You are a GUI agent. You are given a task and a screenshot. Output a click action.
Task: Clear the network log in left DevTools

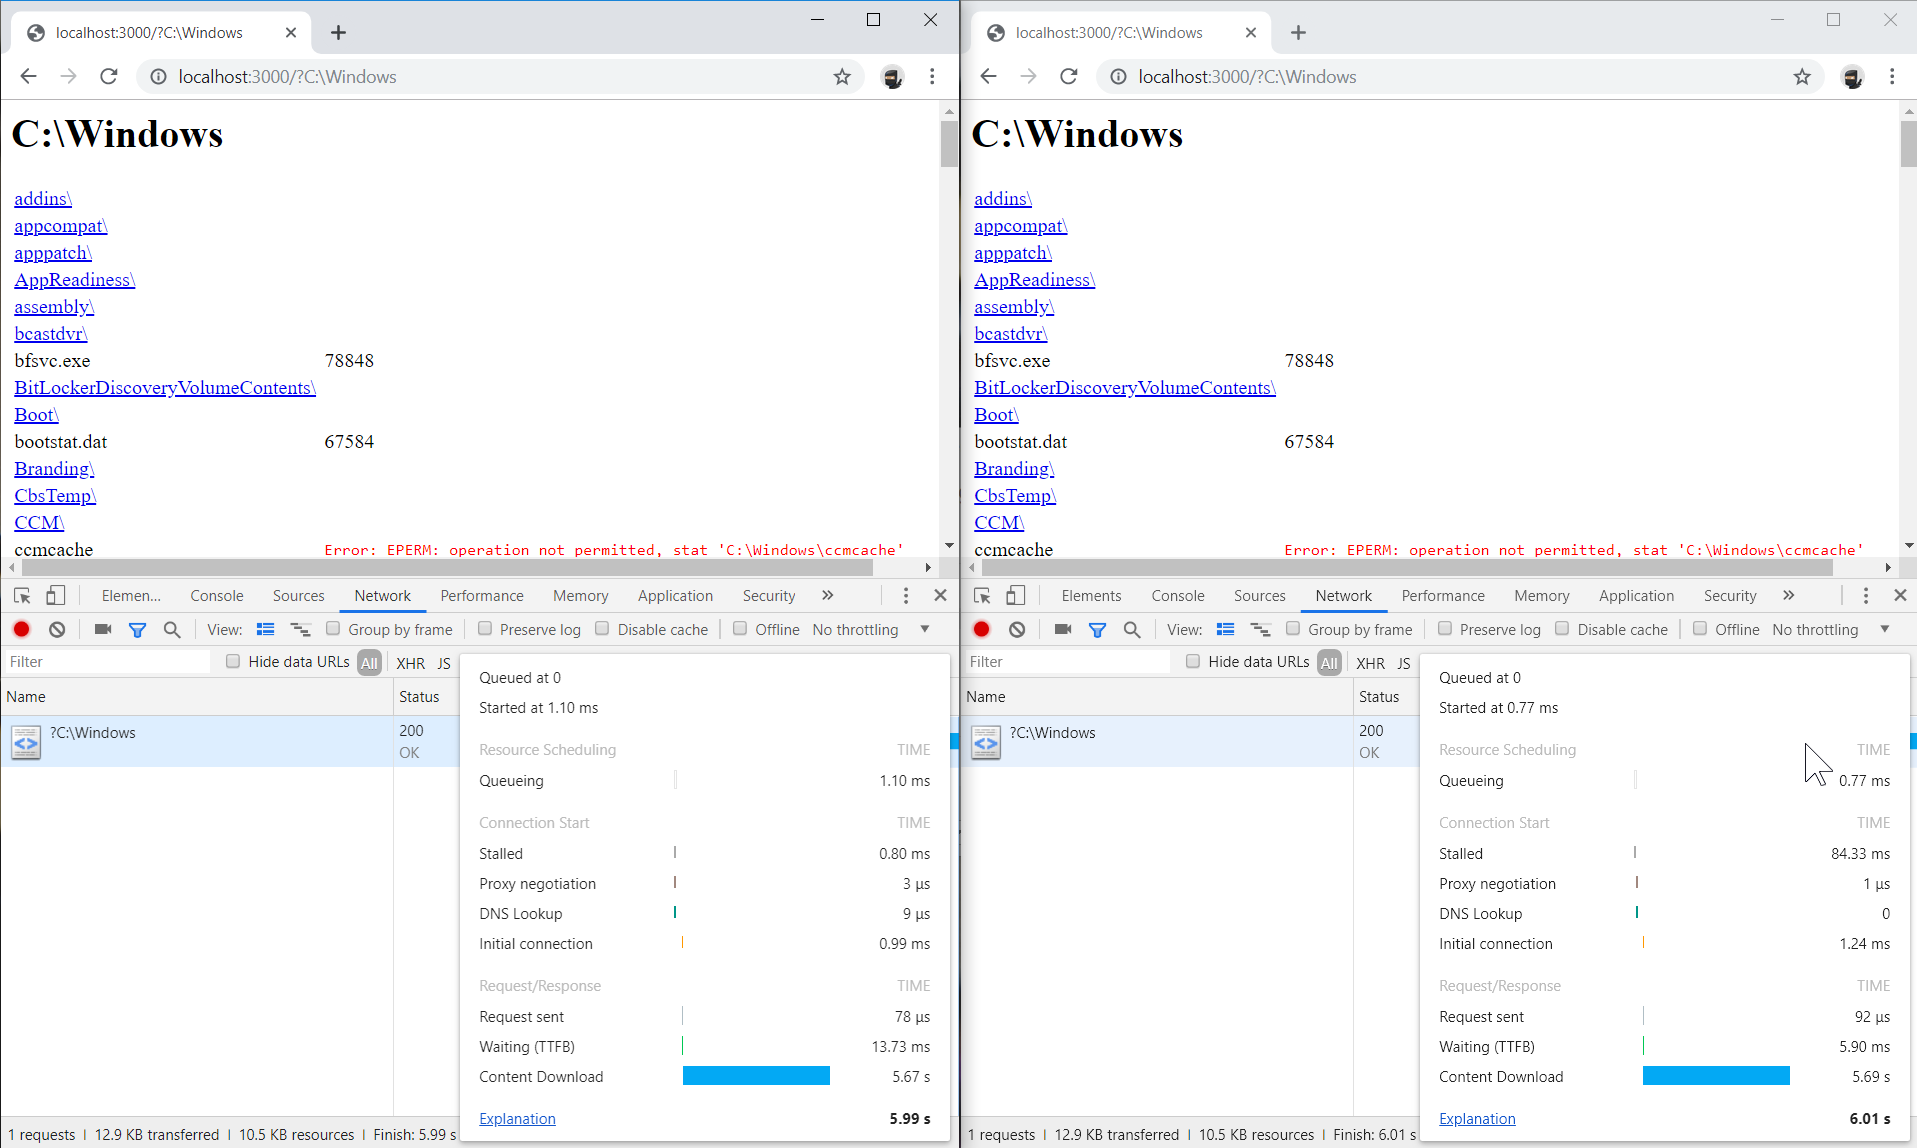click(x=57, y=629)
